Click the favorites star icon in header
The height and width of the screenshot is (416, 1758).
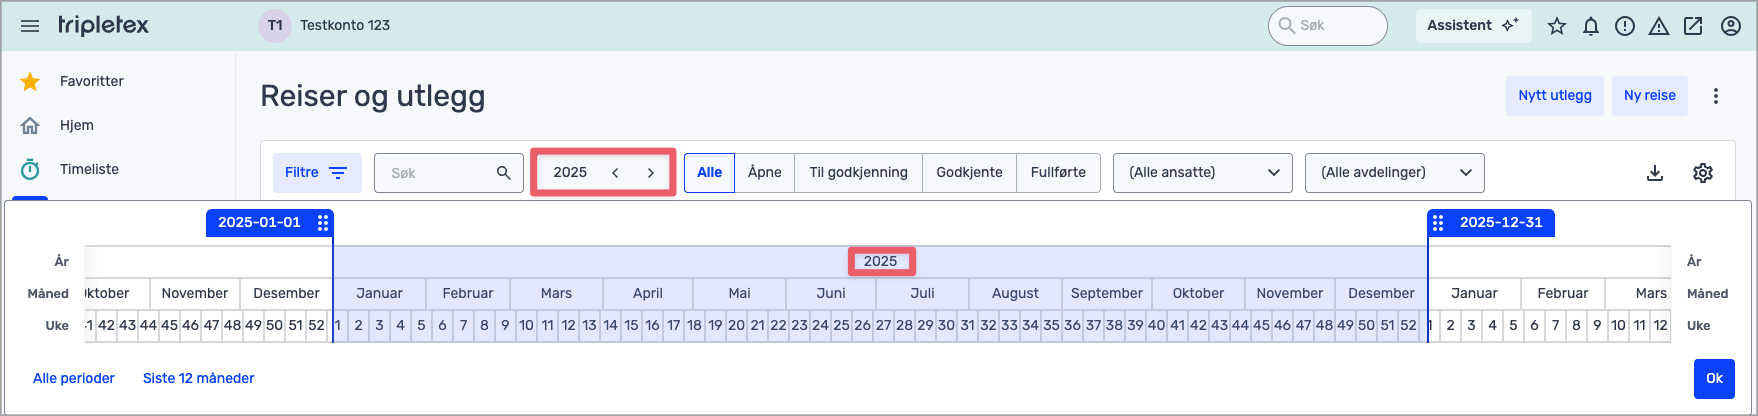pos(1557,26)
